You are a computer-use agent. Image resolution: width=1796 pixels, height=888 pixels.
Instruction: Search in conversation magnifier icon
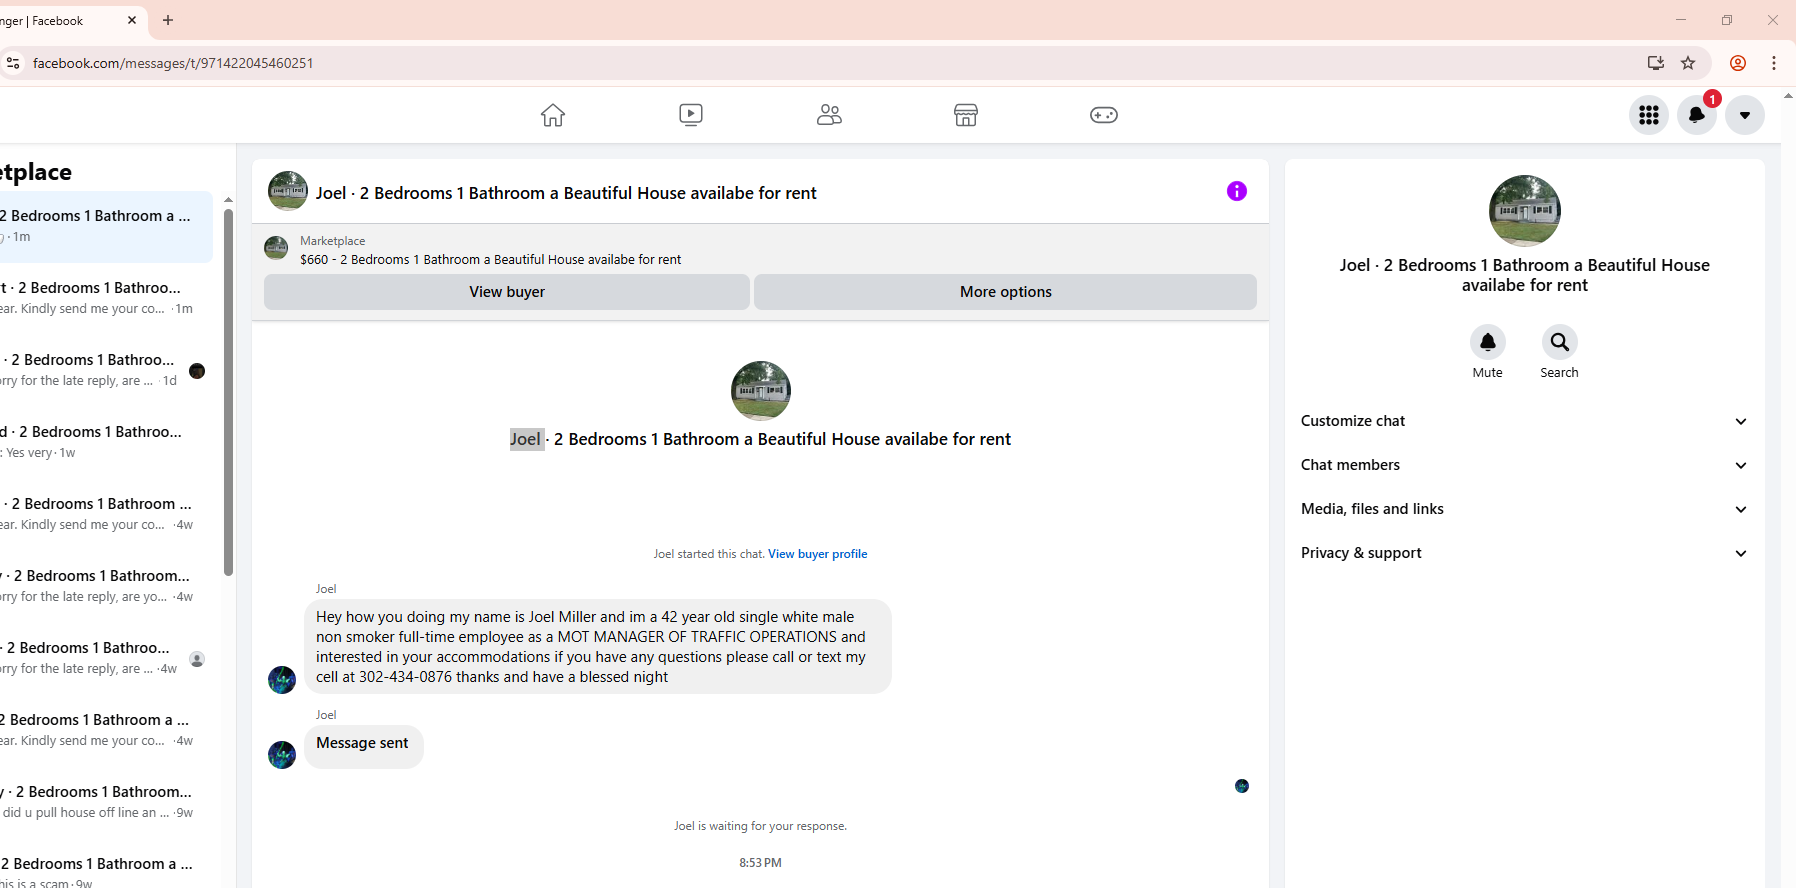[1560, 342]
